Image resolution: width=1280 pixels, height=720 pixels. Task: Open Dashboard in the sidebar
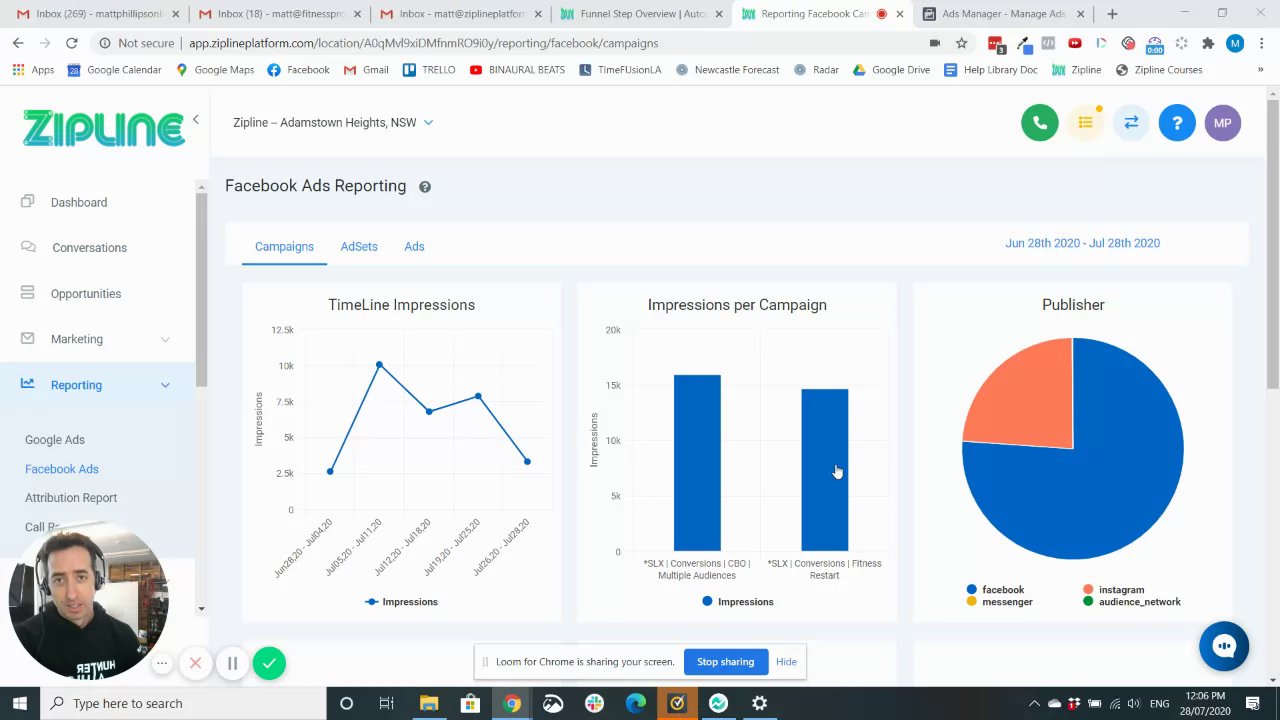[x=79, y=202]
